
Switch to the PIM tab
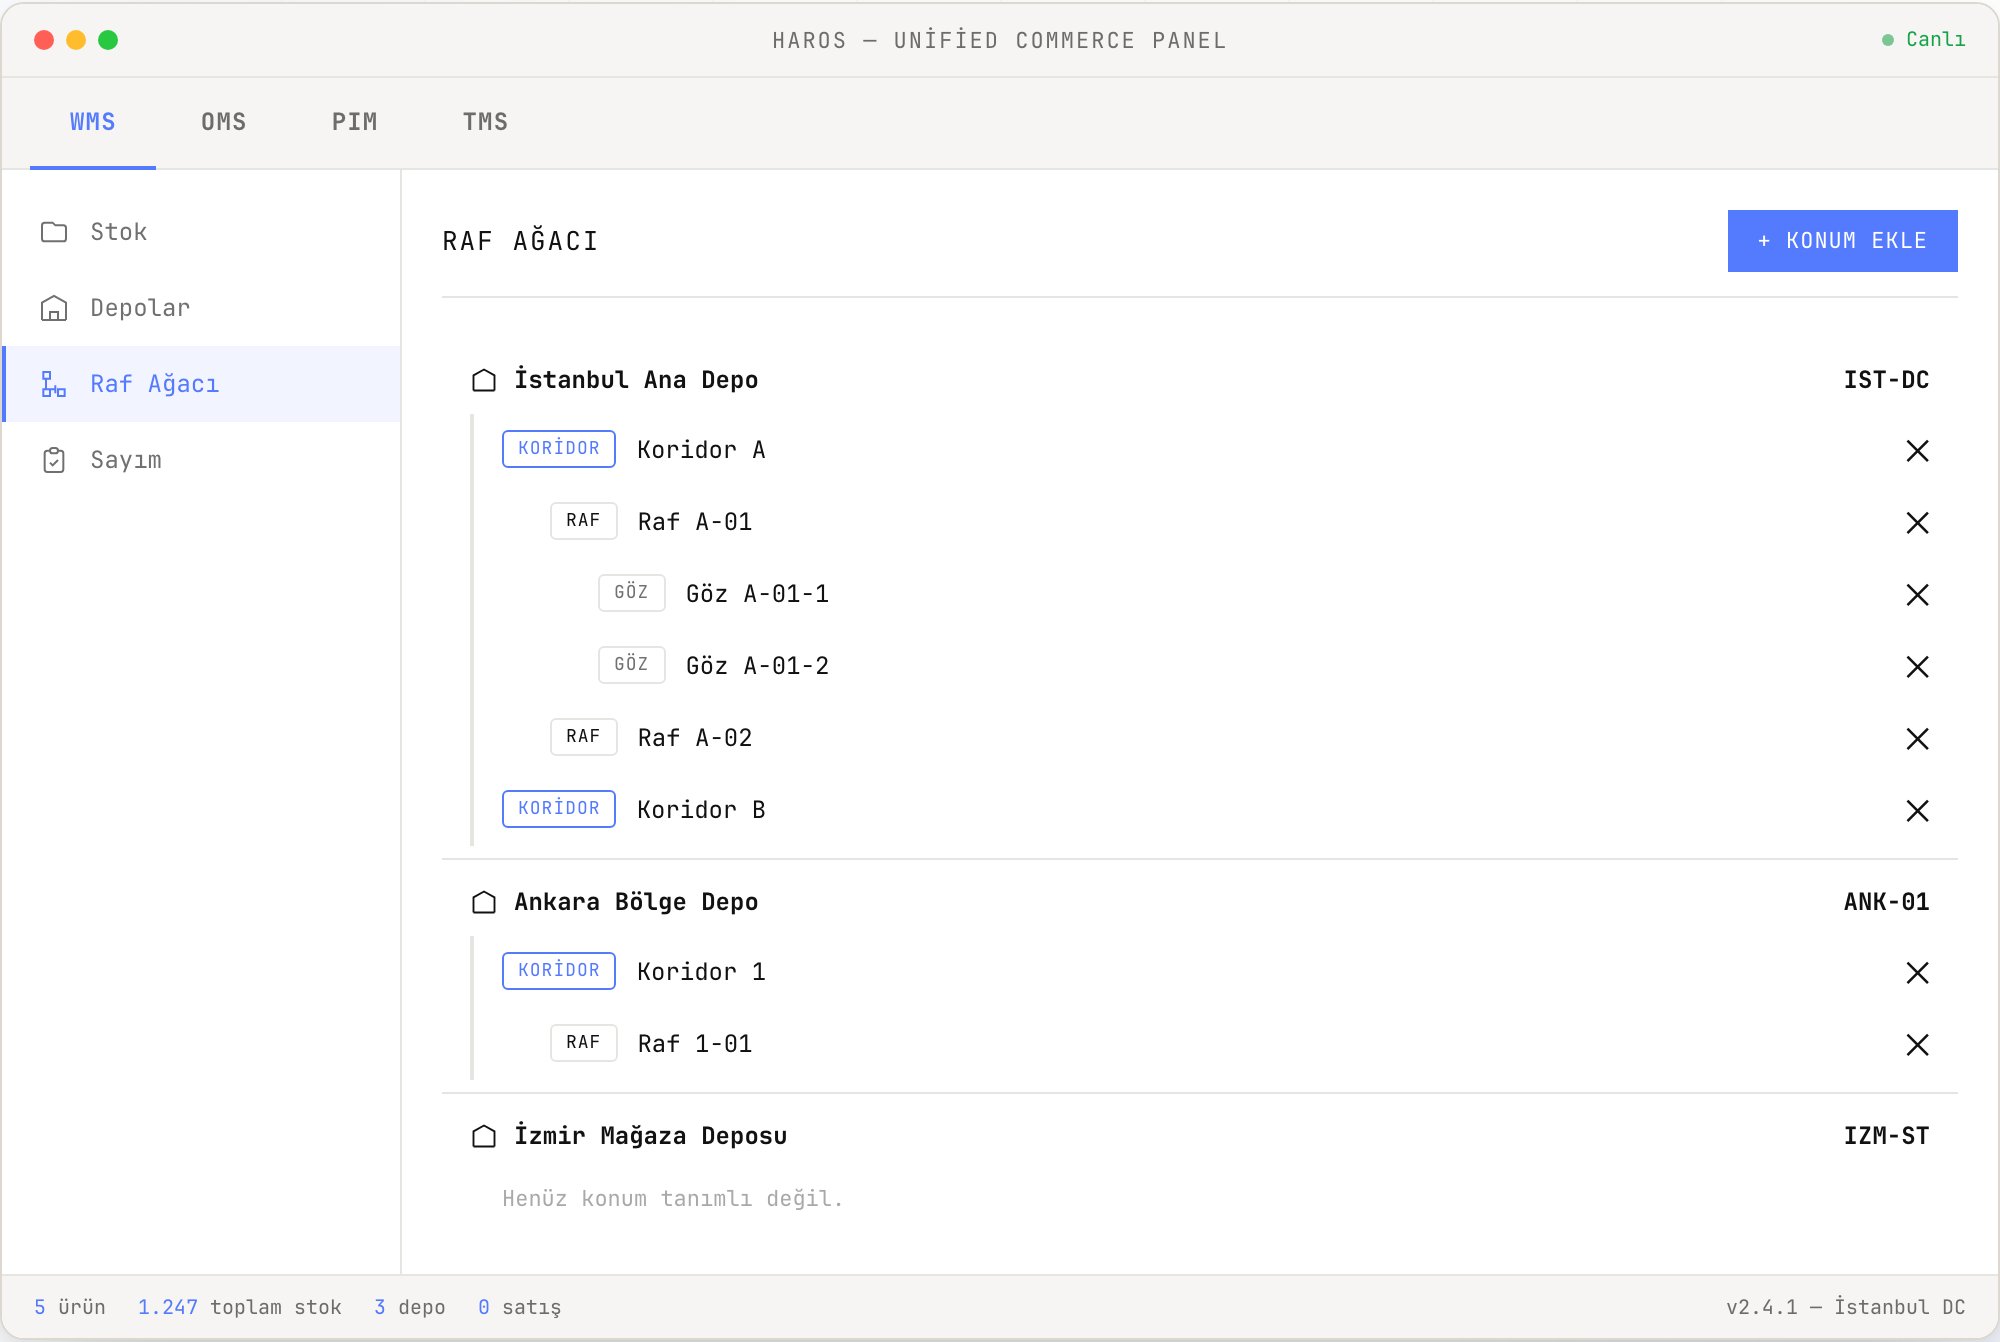[355, 122]
